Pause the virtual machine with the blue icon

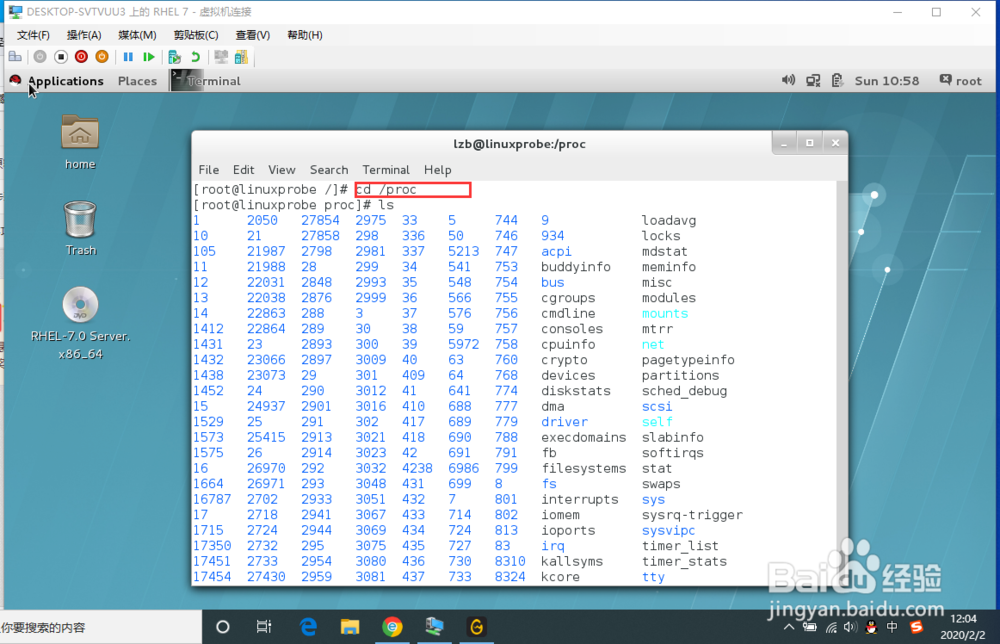coord(128,57)
